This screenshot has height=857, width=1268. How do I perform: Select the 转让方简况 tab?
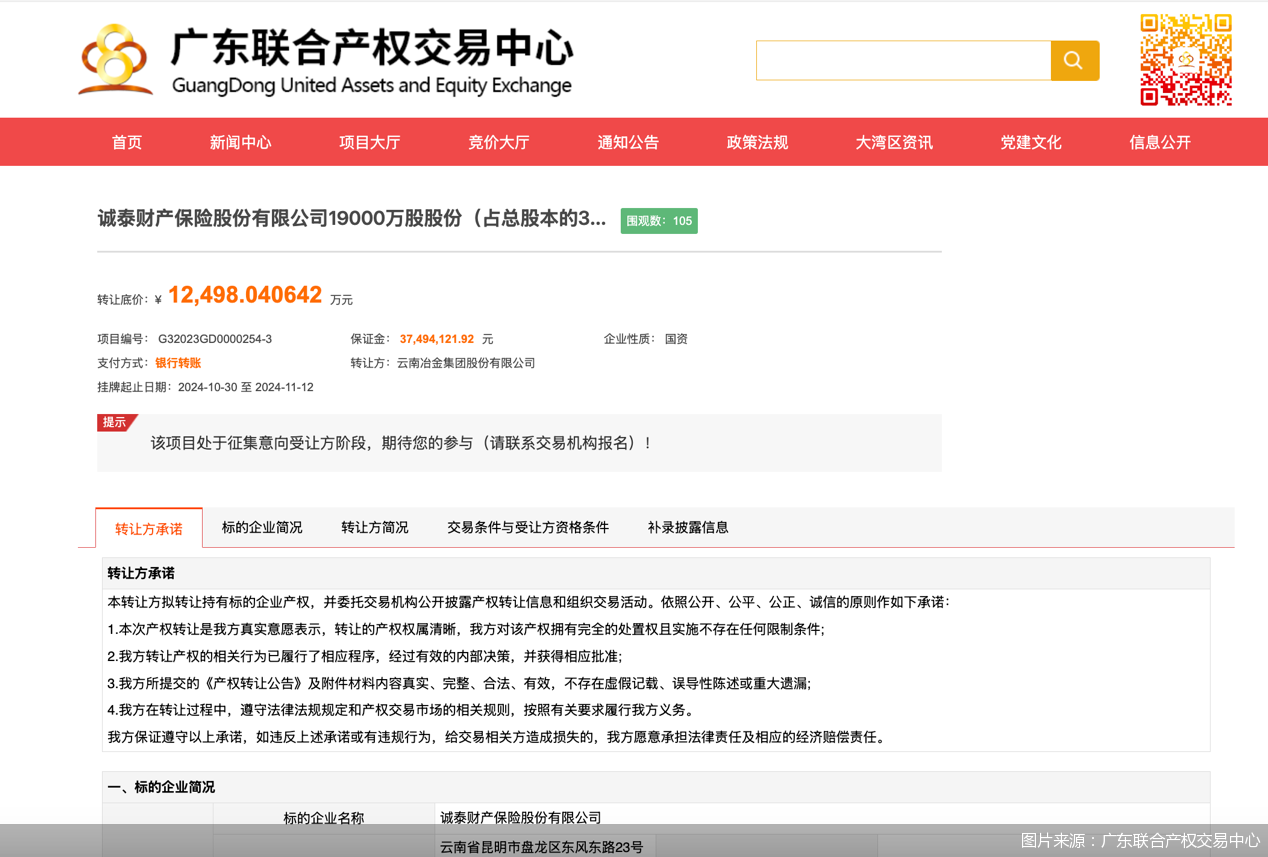coord(375,527)
